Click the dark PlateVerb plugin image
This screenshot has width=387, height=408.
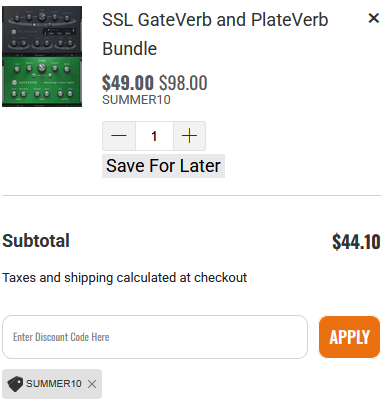point(42,31)
